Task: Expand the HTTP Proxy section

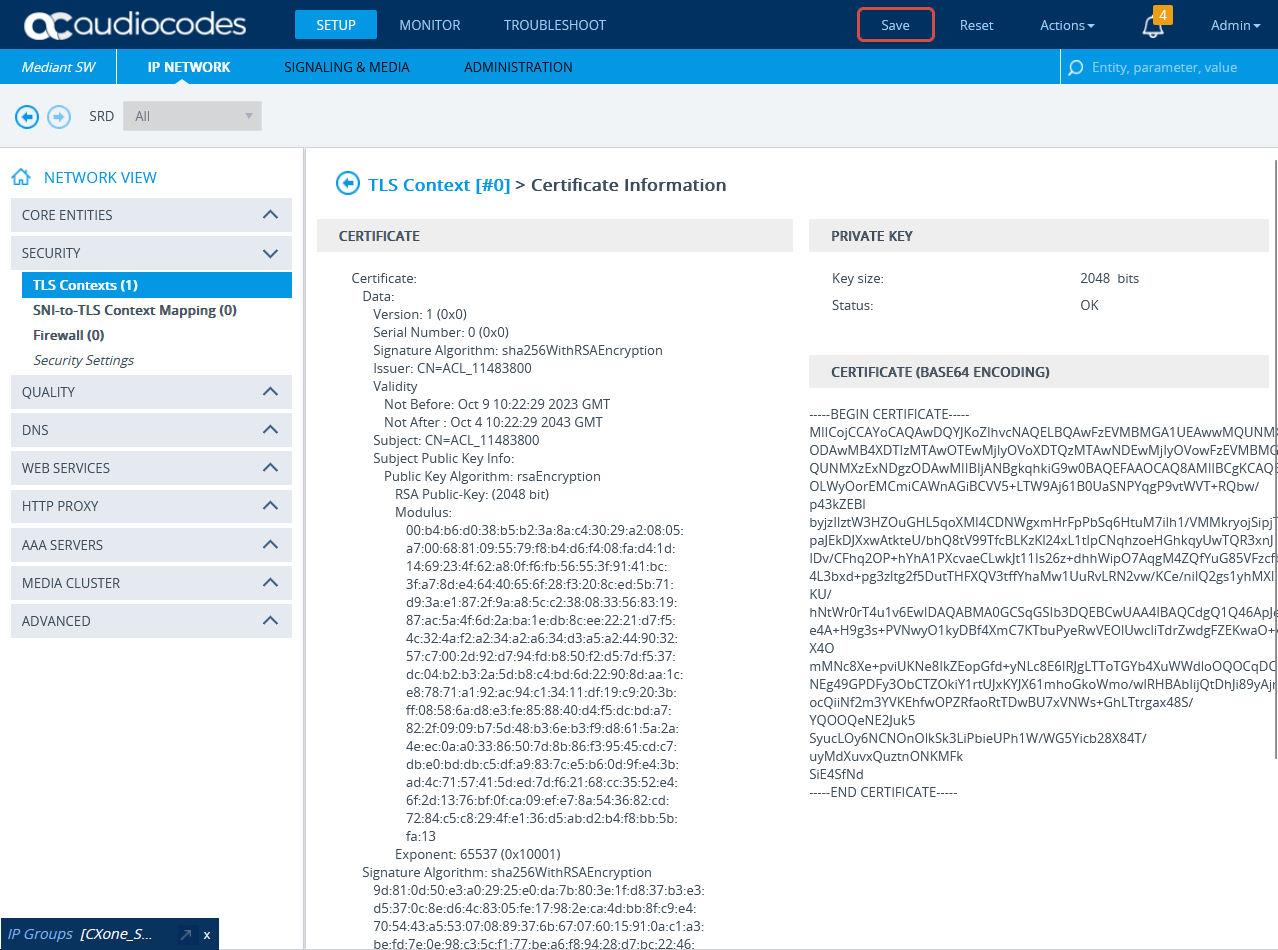Action: coord(151,506)
